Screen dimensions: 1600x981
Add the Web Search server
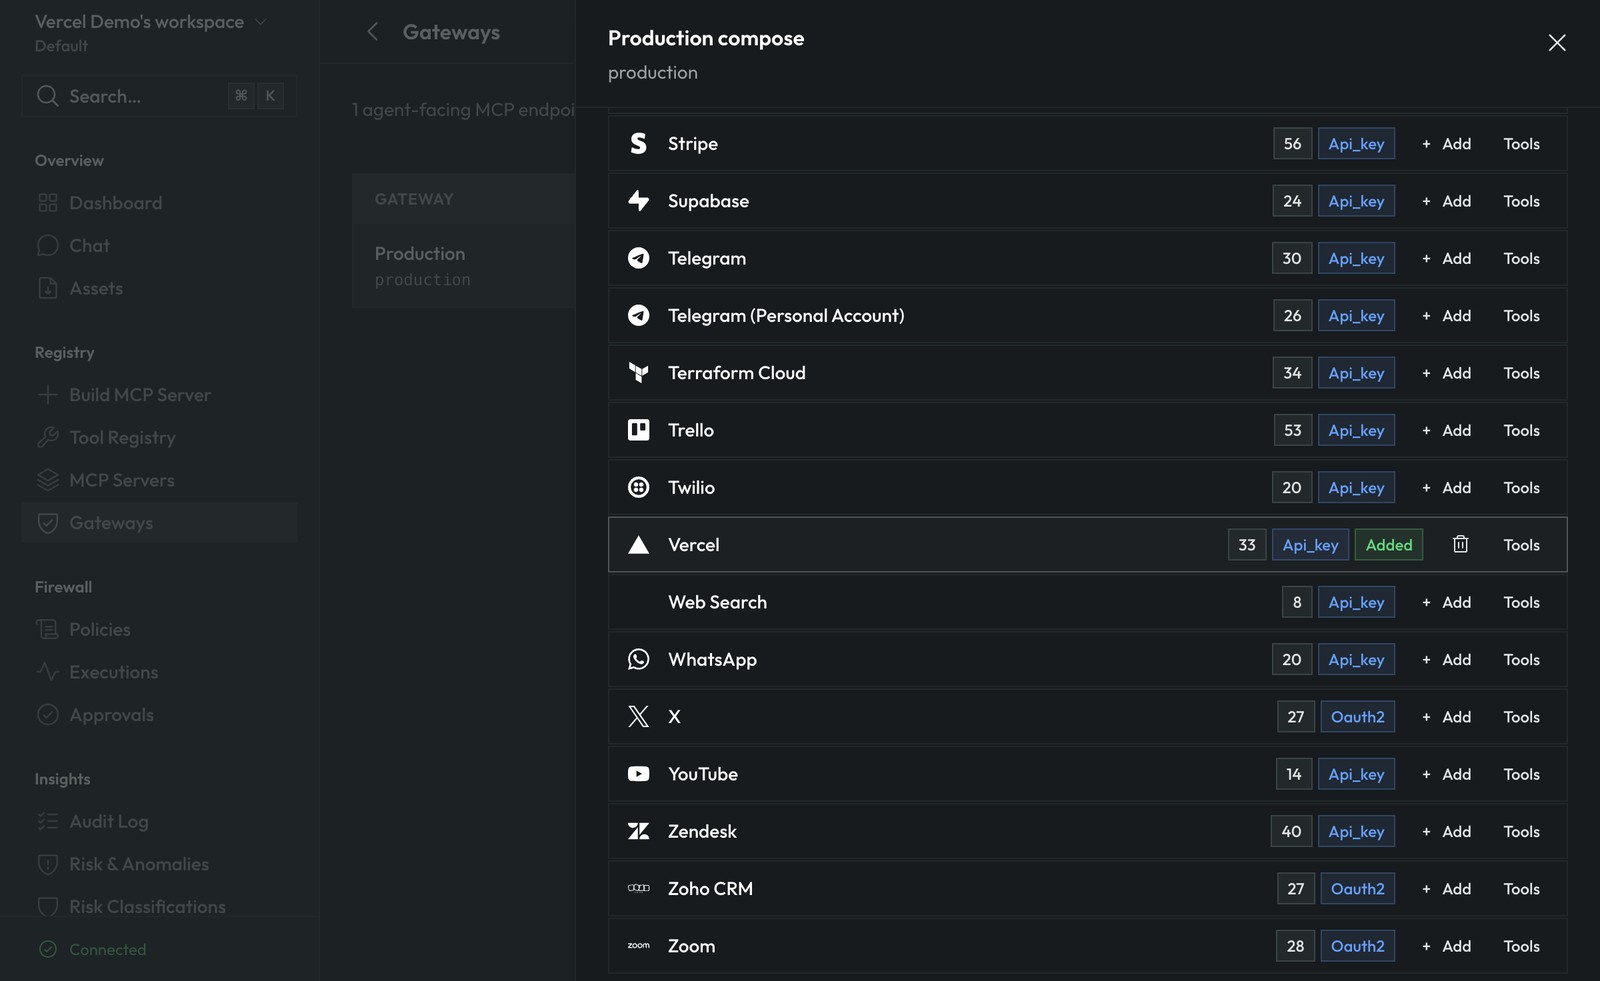tap(1446, 602)
